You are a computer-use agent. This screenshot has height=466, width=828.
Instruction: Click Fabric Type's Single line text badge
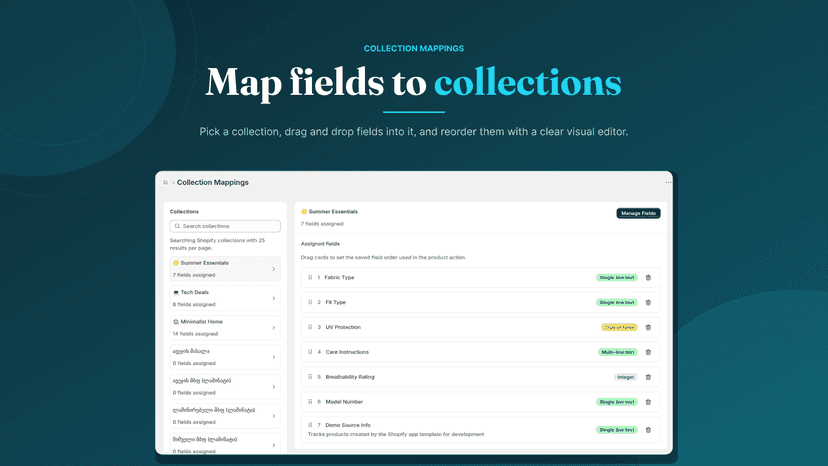tap(617, 277)
